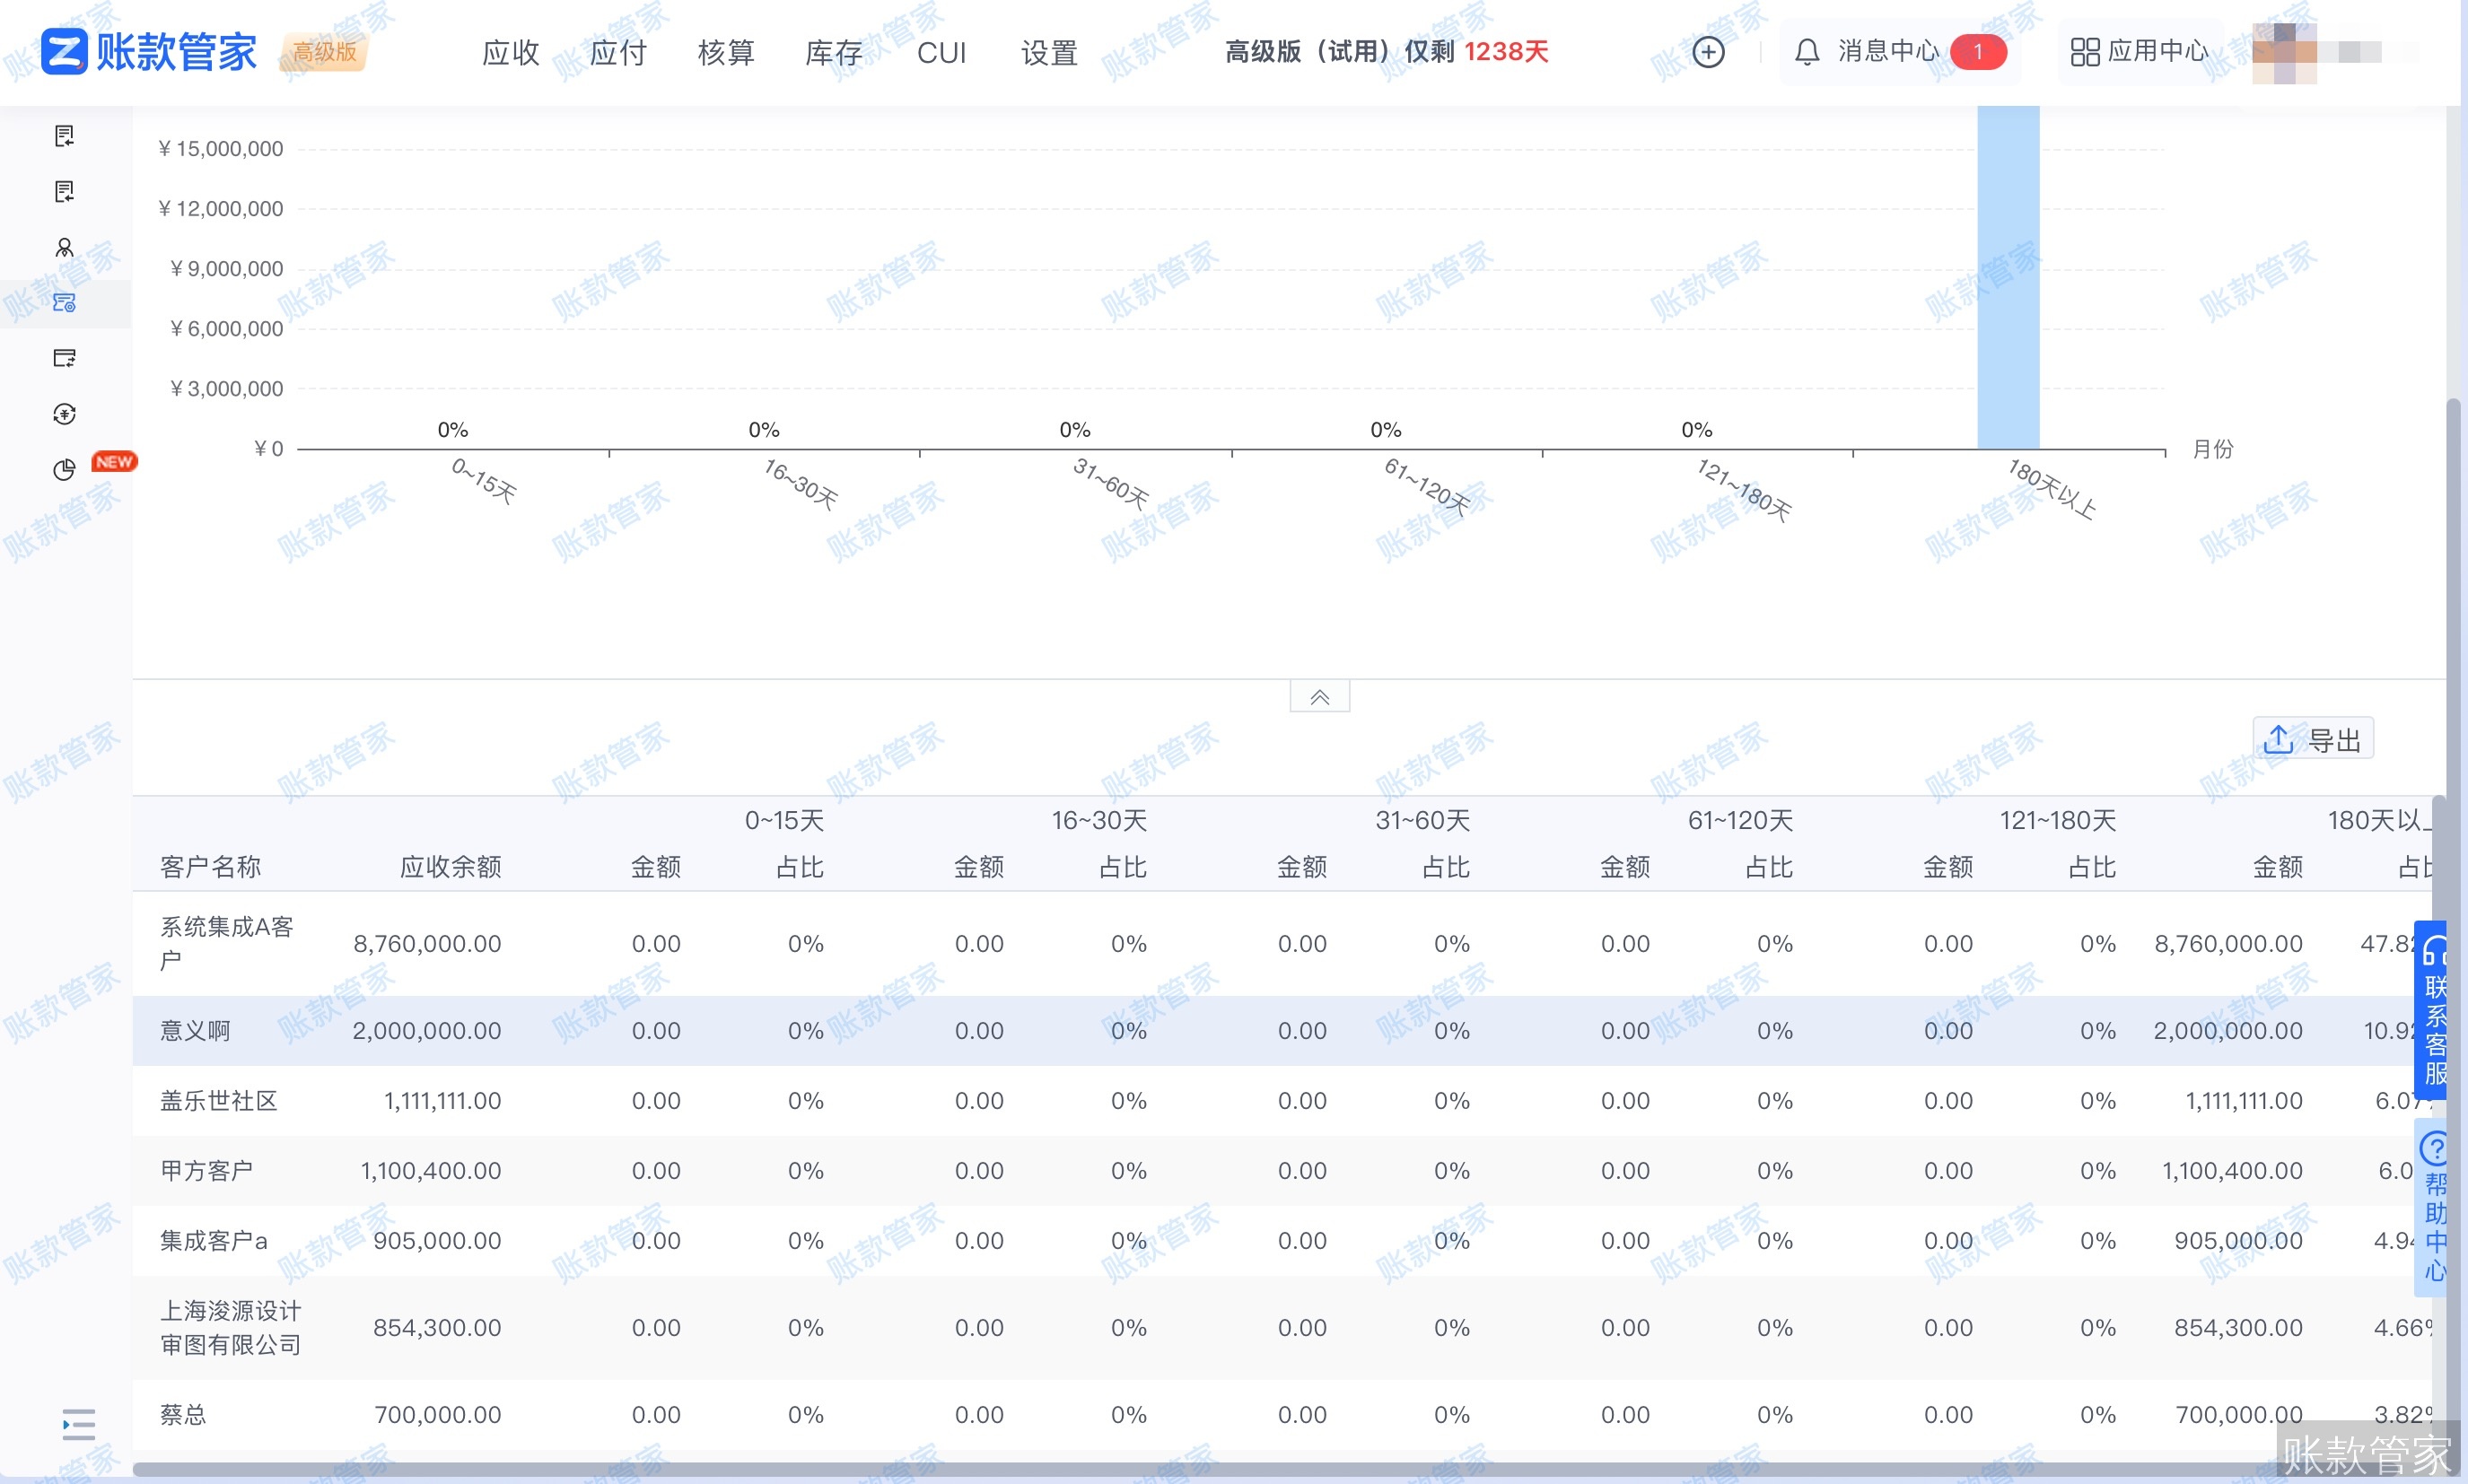Screen dimensions: 2468x1484
Task: Open 消息中心 message center
Action: pos(1888,52)
